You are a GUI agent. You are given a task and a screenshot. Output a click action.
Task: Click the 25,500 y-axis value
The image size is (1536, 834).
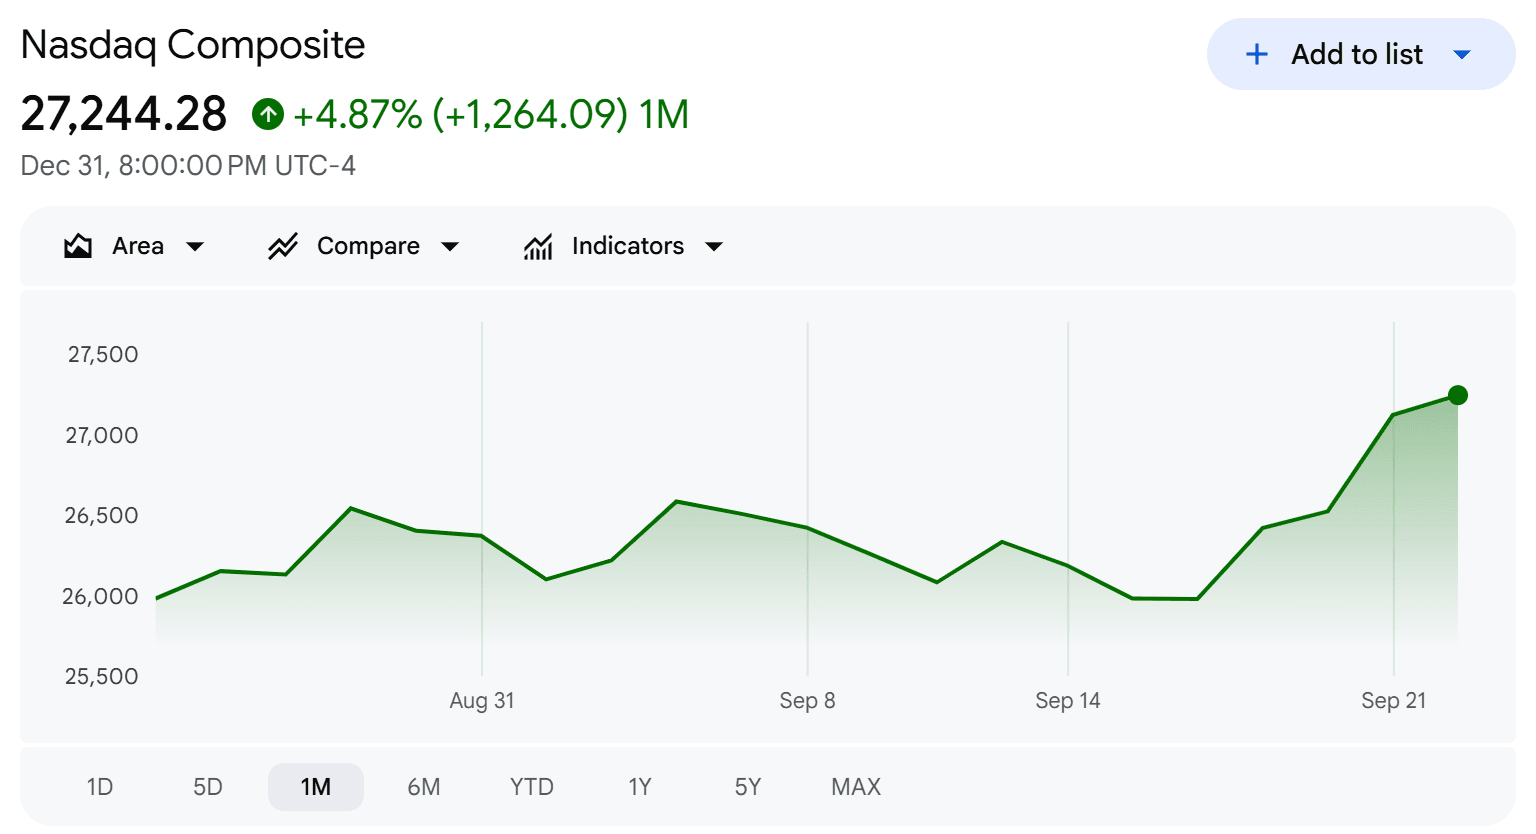click(x=101, y=677)
